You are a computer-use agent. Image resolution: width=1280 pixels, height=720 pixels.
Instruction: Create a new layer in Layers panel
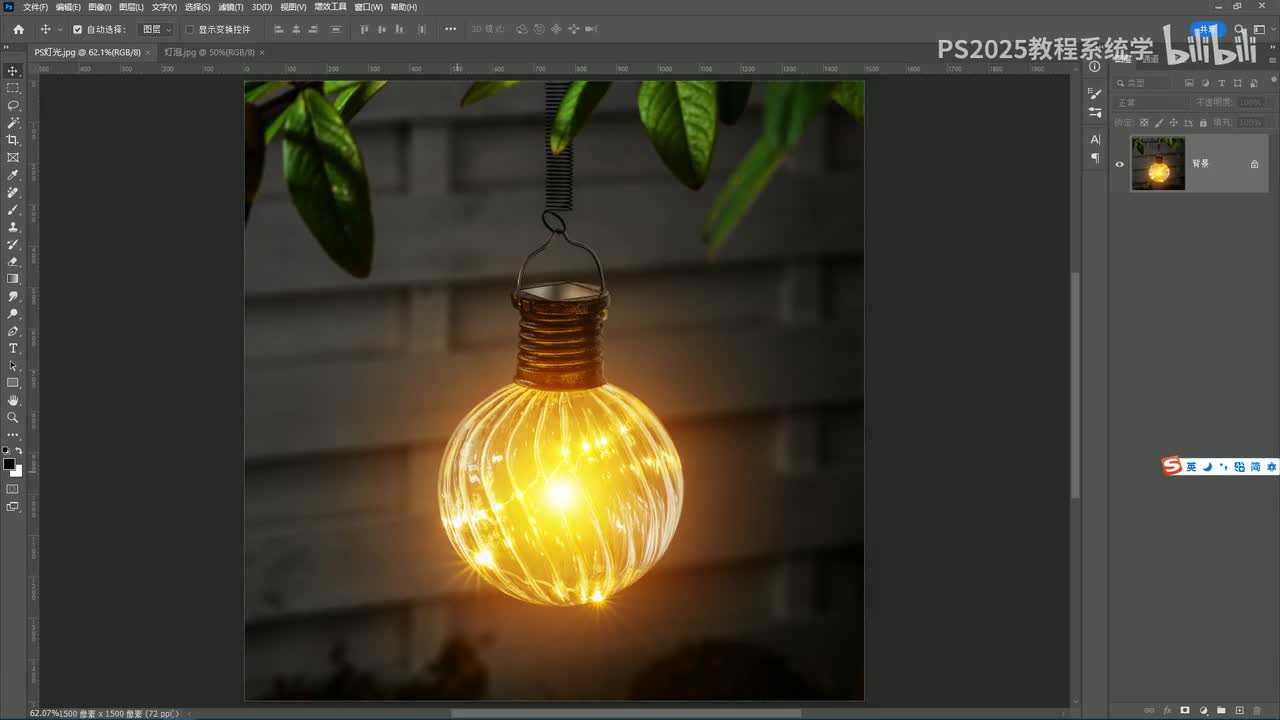click(1239, 710)
